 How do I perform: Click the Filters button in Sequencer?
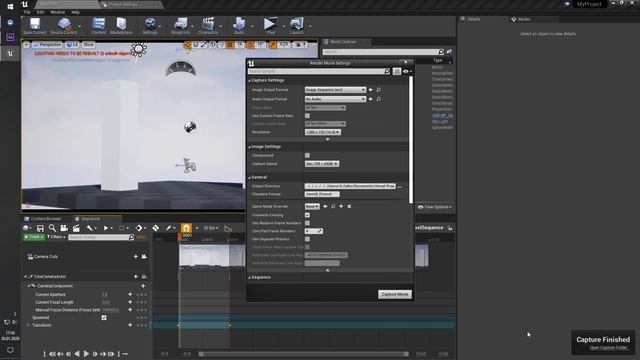pyautogui.click(x=56, y=237)
